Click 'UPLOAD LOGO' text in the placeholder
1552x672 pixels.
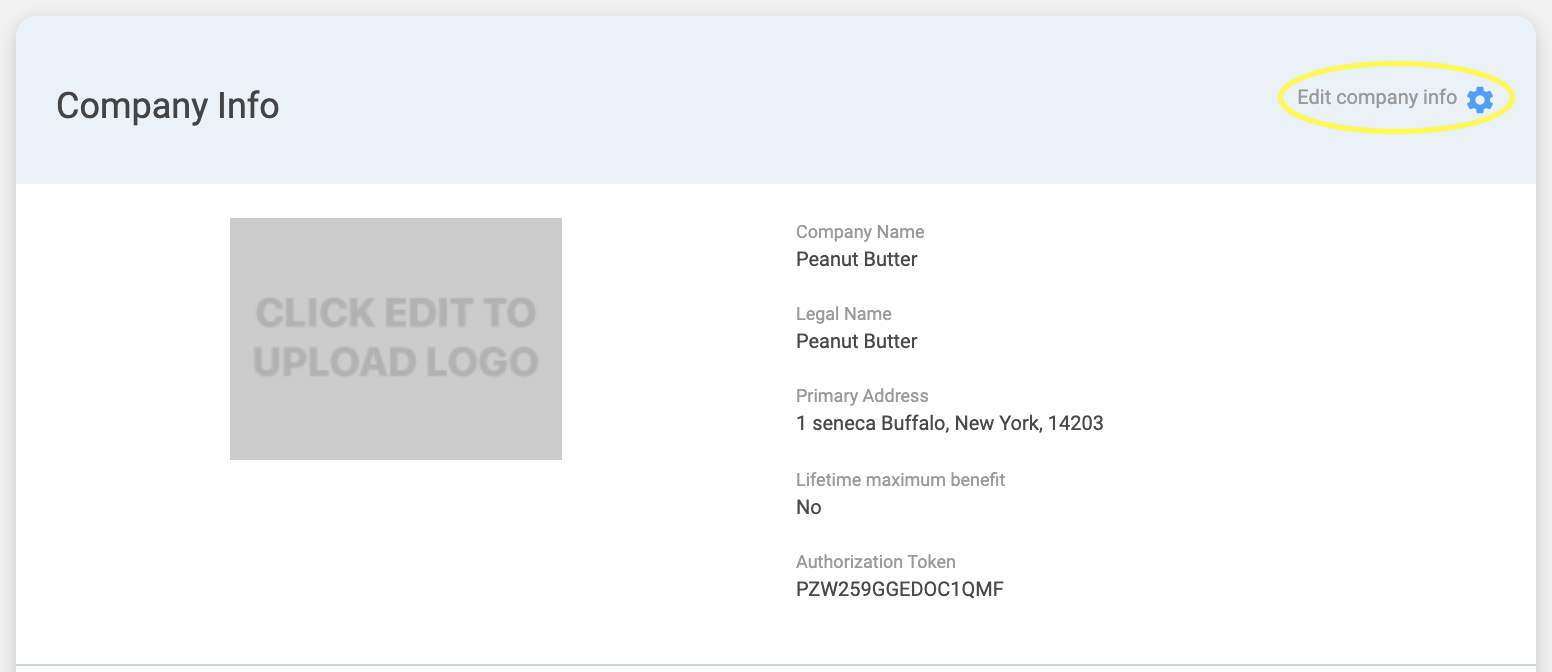396,362
